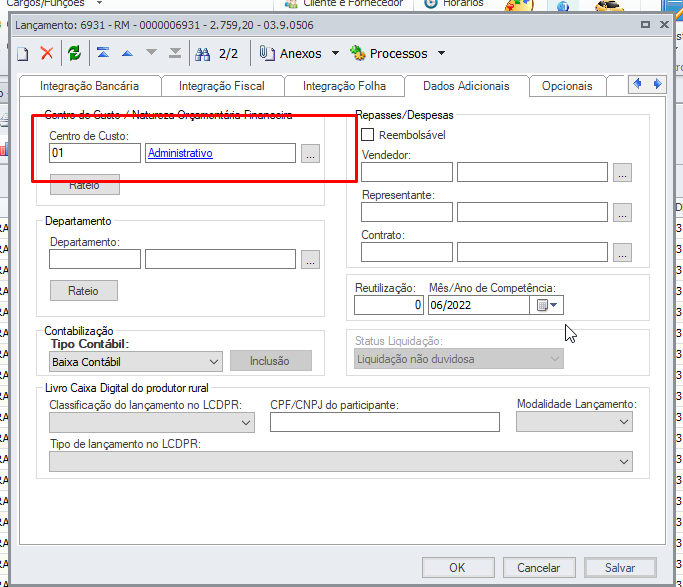Image resolution: width=683 pixels, height=587 pixels.
Task: Click Rateio button under Departamento
Action: click(x=84, y=290)
